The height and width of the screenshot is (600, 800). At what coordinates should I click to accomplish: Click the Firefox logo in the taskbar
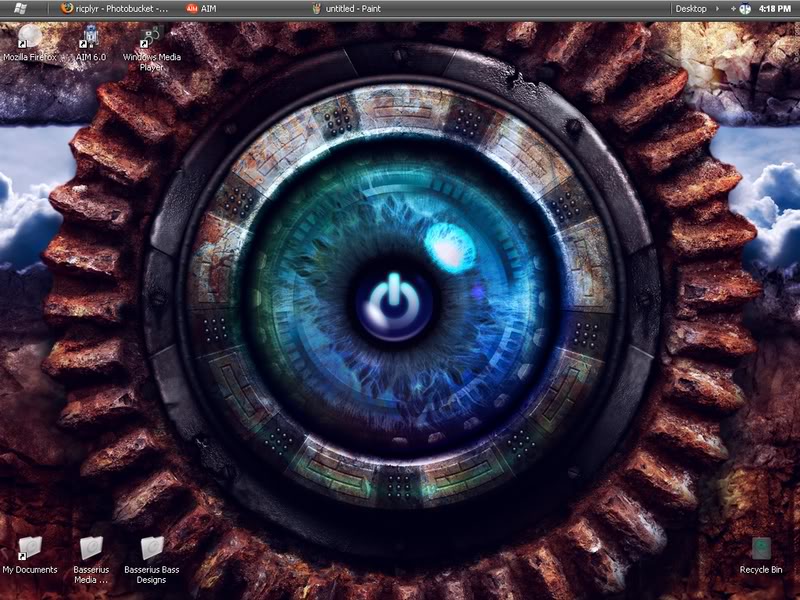(x=66, y=8)
